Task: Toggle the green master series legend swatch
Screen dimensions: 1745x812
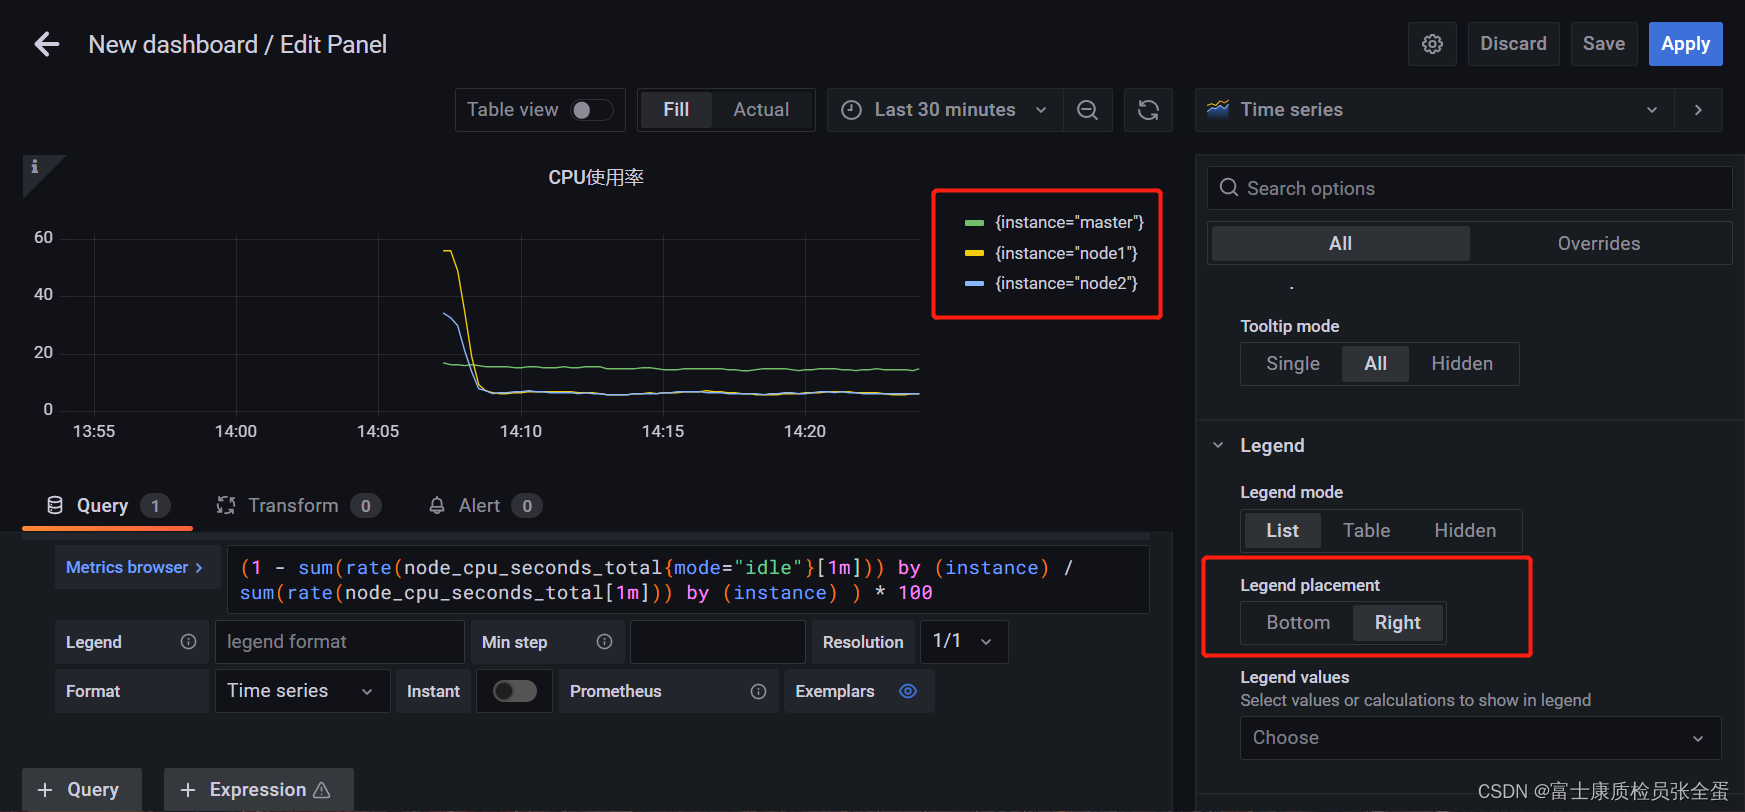Action: (974, 223)
